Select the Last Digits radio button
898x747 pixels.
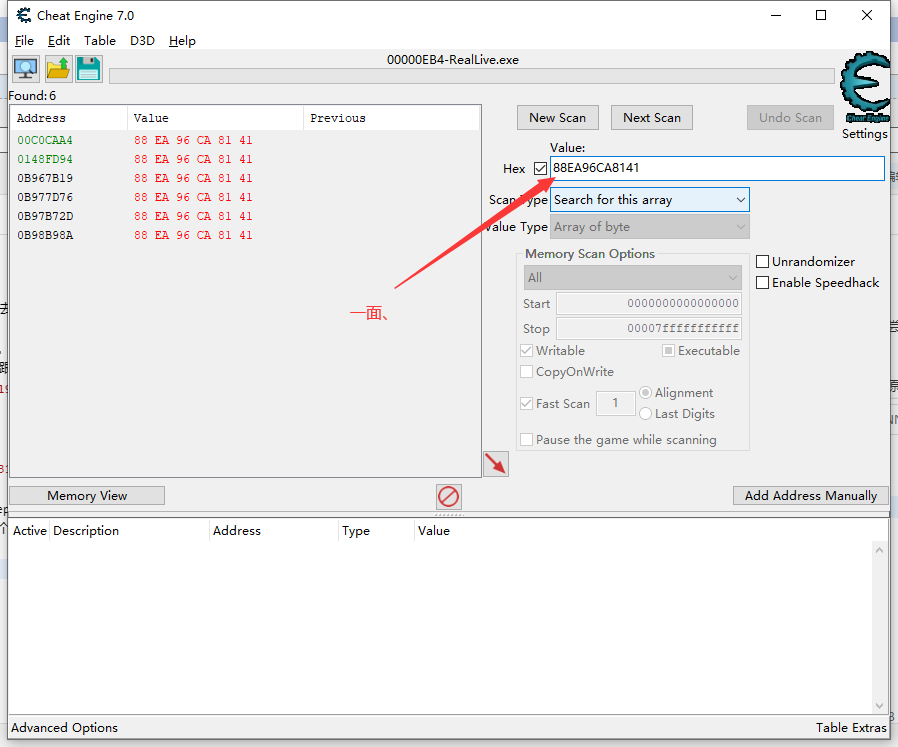click(645, 413)
